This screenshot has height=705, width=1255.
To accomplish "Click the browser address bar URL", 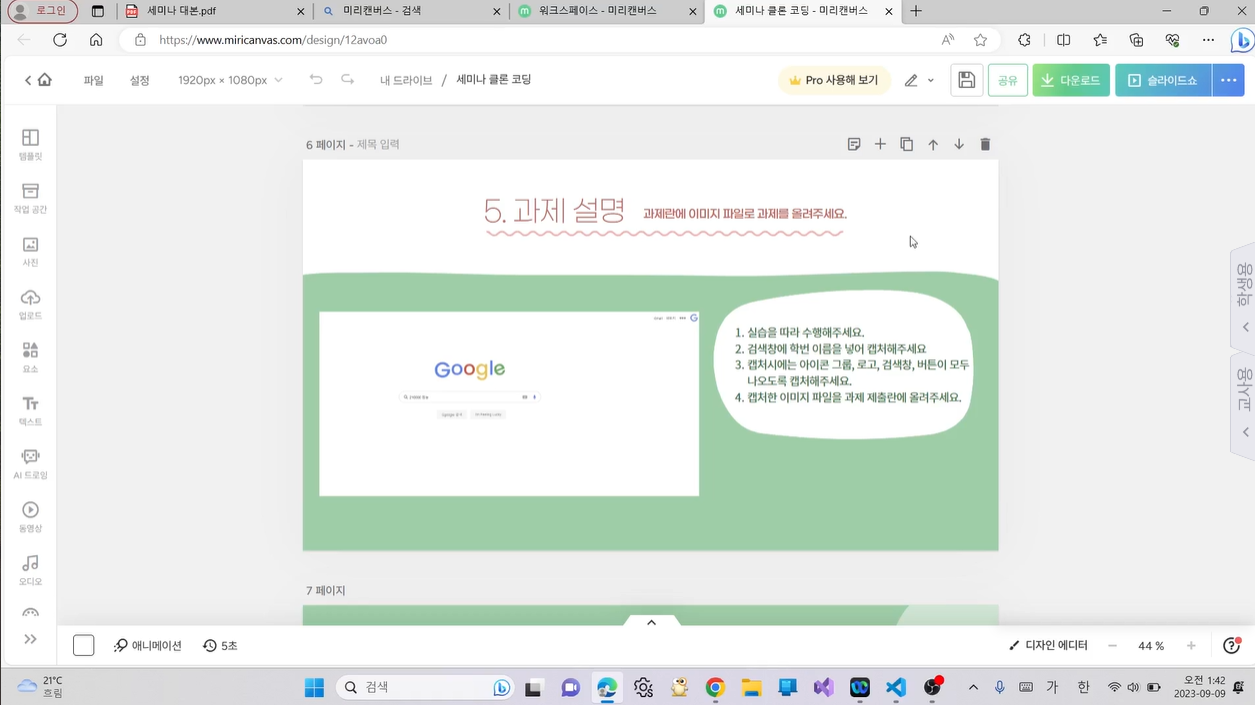I will [x=273, y=40].
